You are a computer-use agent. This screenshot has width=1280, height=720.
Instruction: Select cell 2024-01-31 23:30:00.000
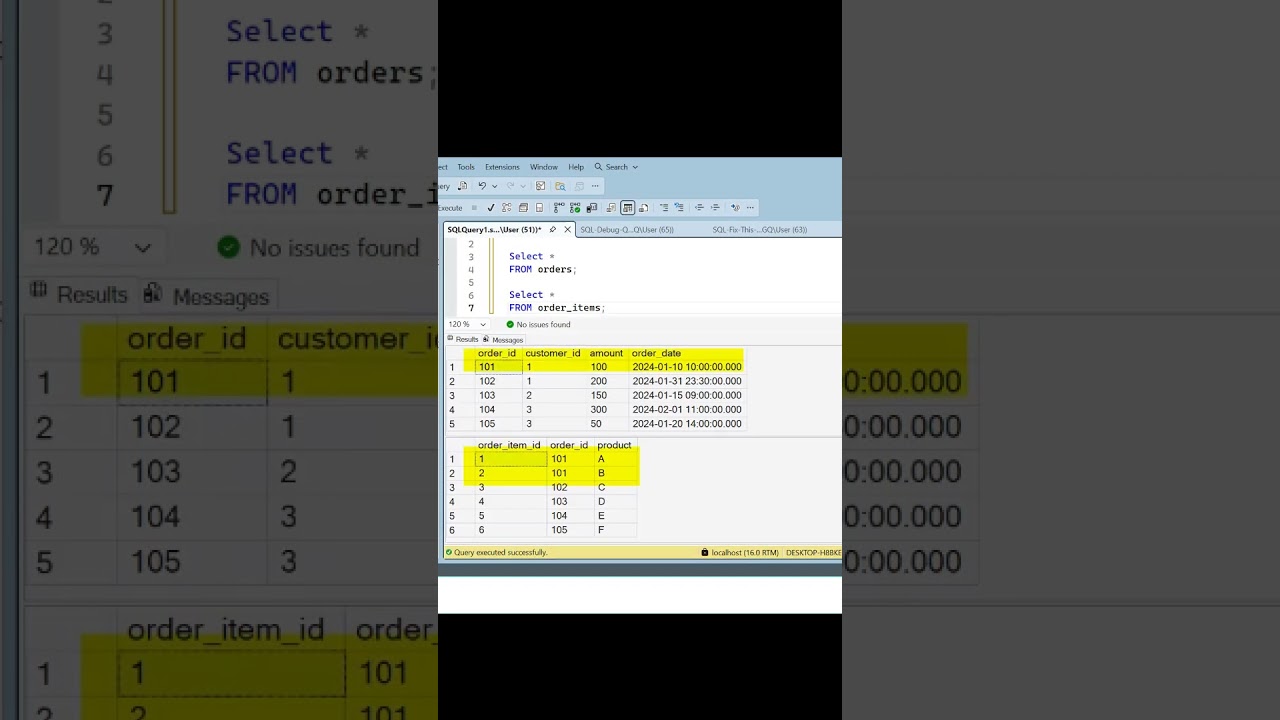(686, 381)
